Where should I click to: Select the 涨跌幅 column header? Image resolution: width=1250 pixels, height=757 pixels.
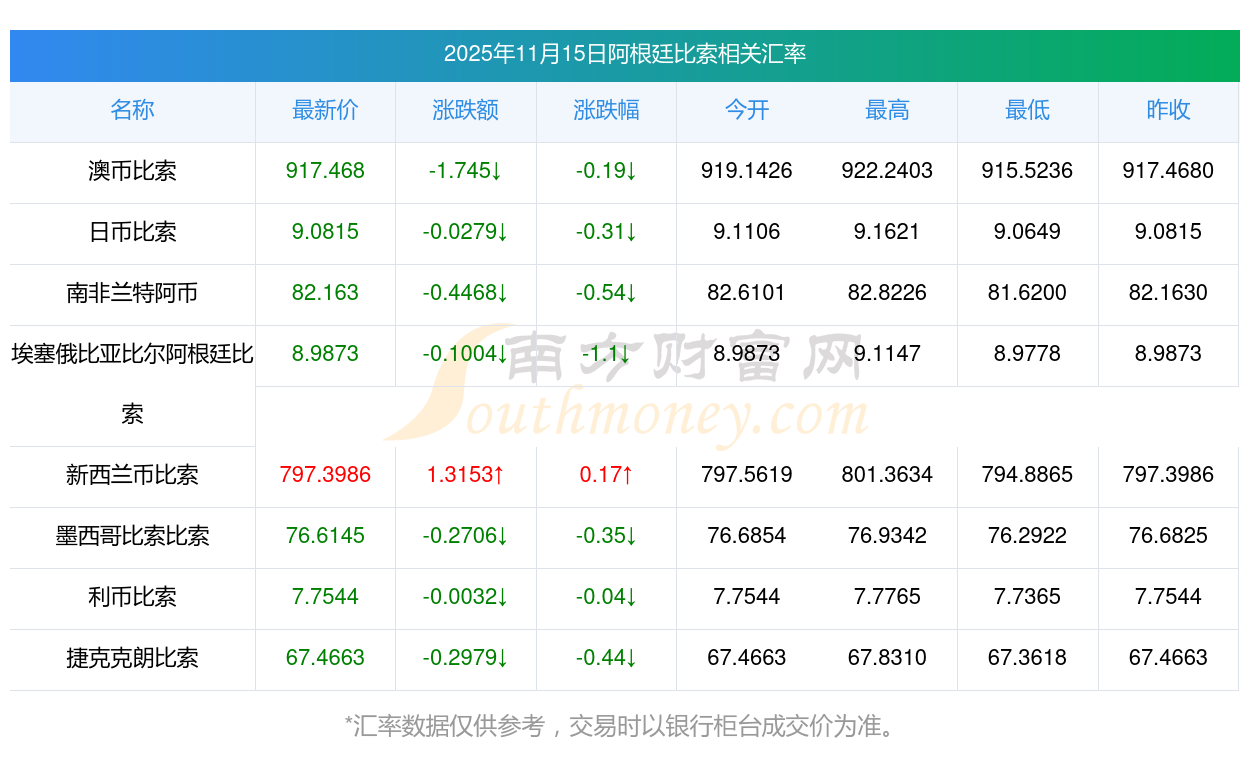click(x=606, y=110)
